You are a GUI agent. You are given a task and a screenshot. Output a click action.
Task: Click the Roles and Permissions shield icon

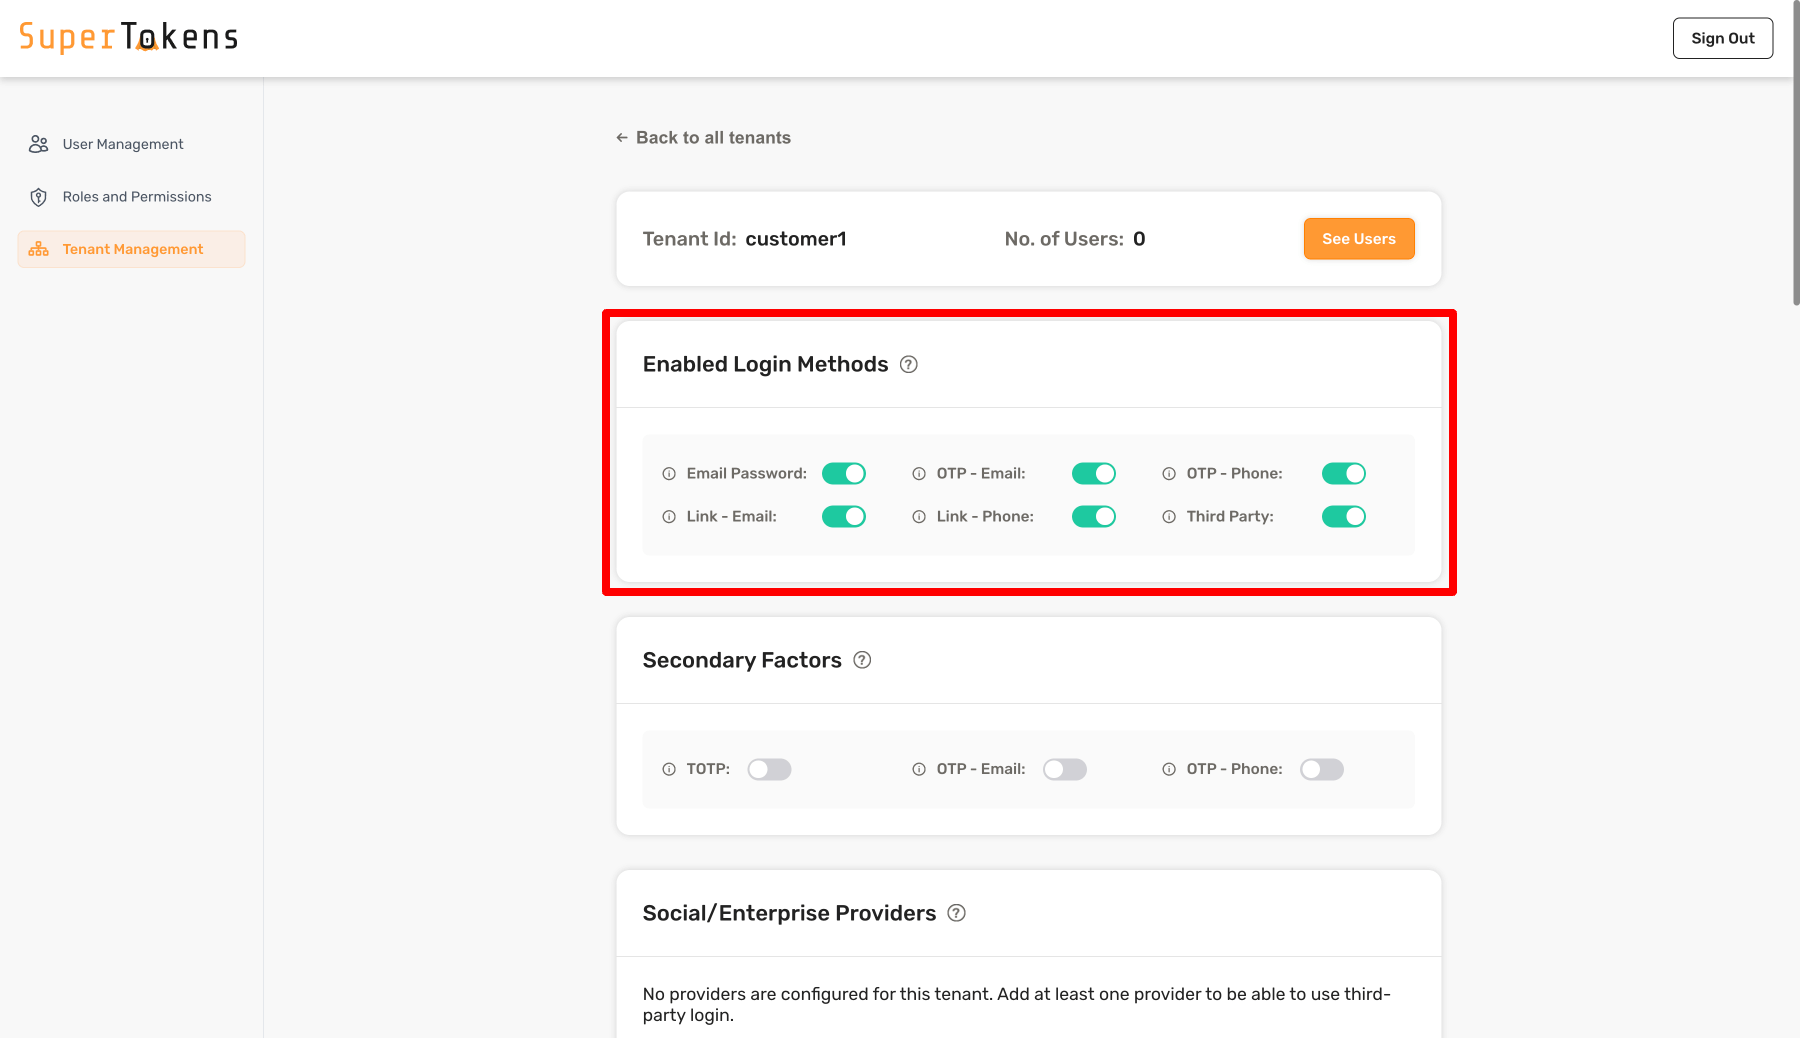pyautogui.click(x=38, y=196)
